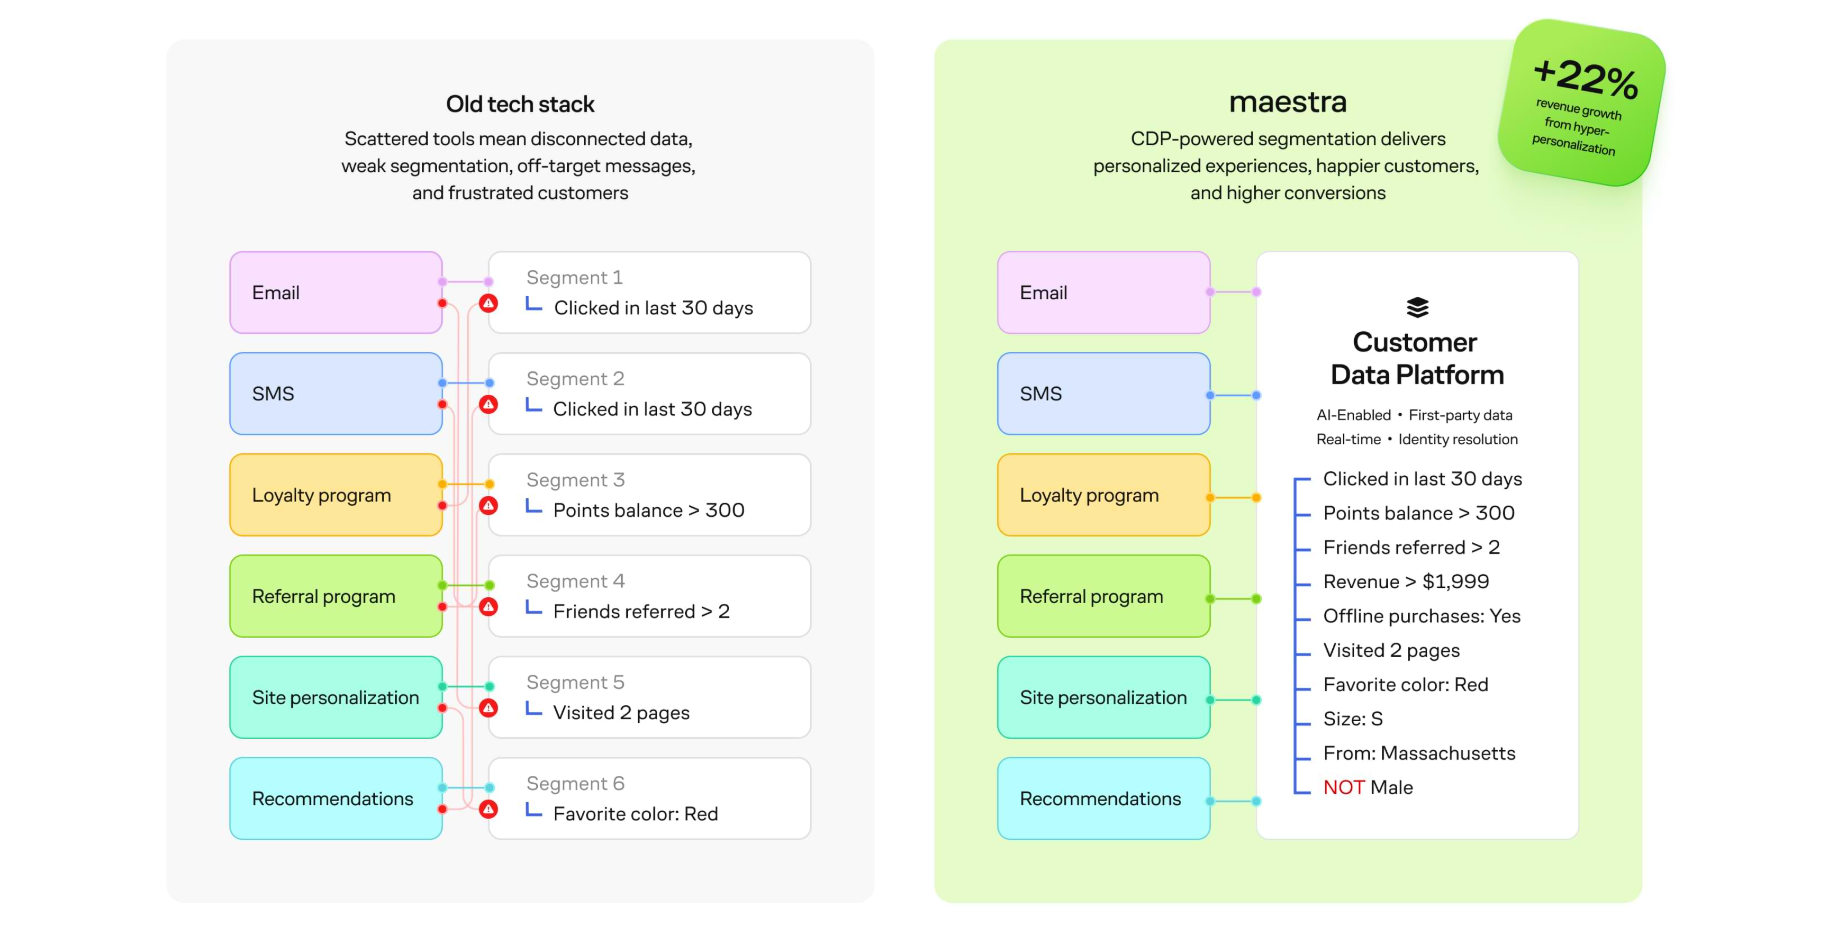Click the Recommendations box under maestra
The height and width of the screenshot is (927, 1827).
[x=1104, y=798]
